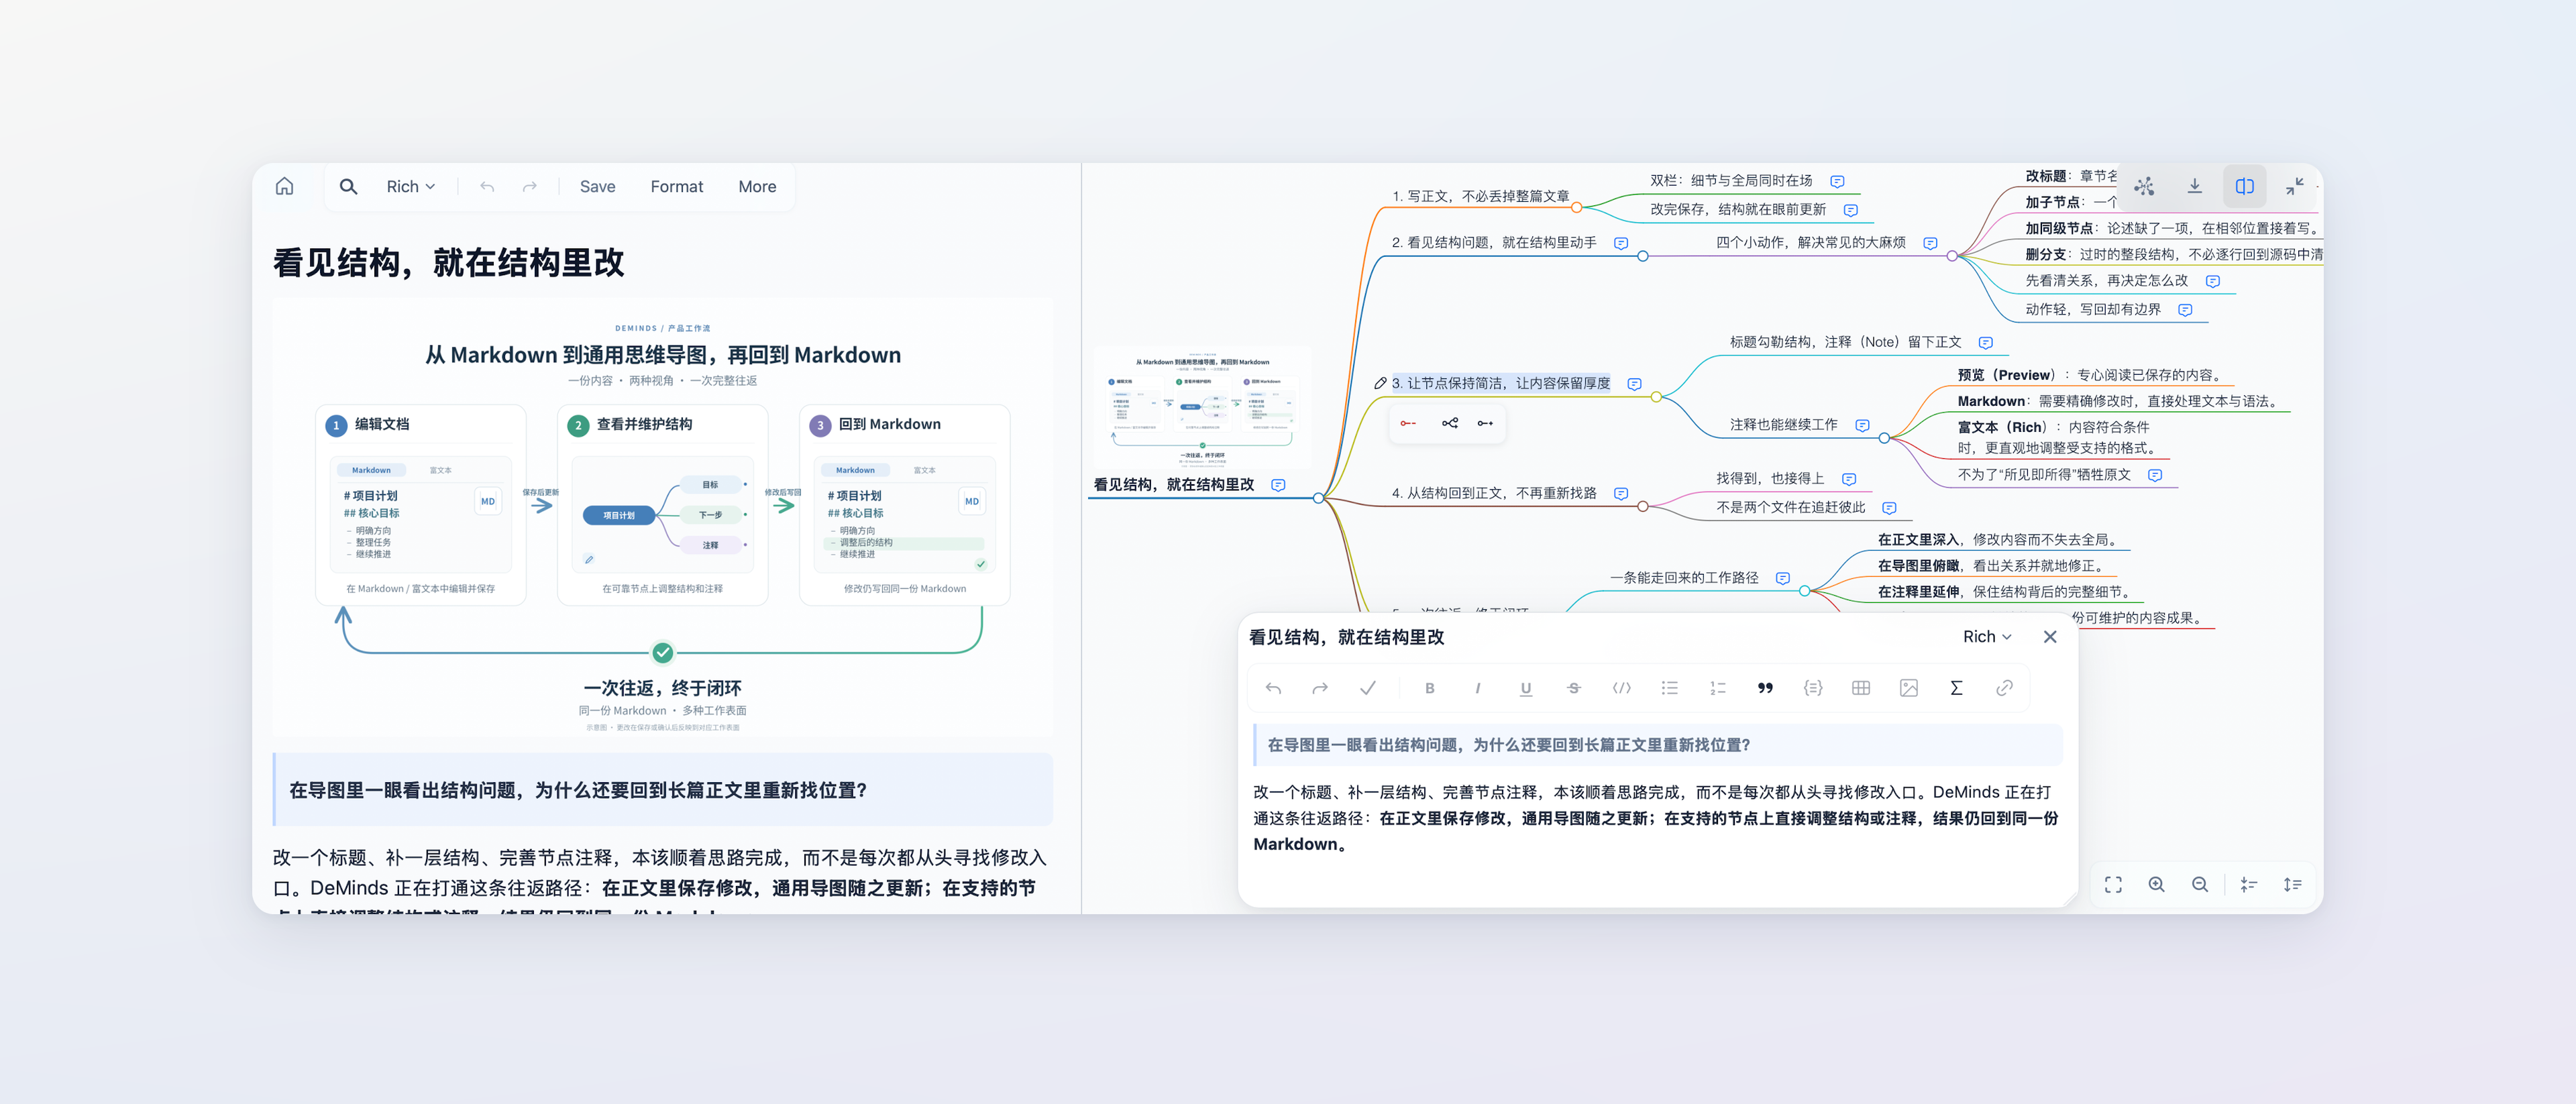Collapse the root node's branch circle
The image size is (2576, 1104).
tap(1318, 498)
